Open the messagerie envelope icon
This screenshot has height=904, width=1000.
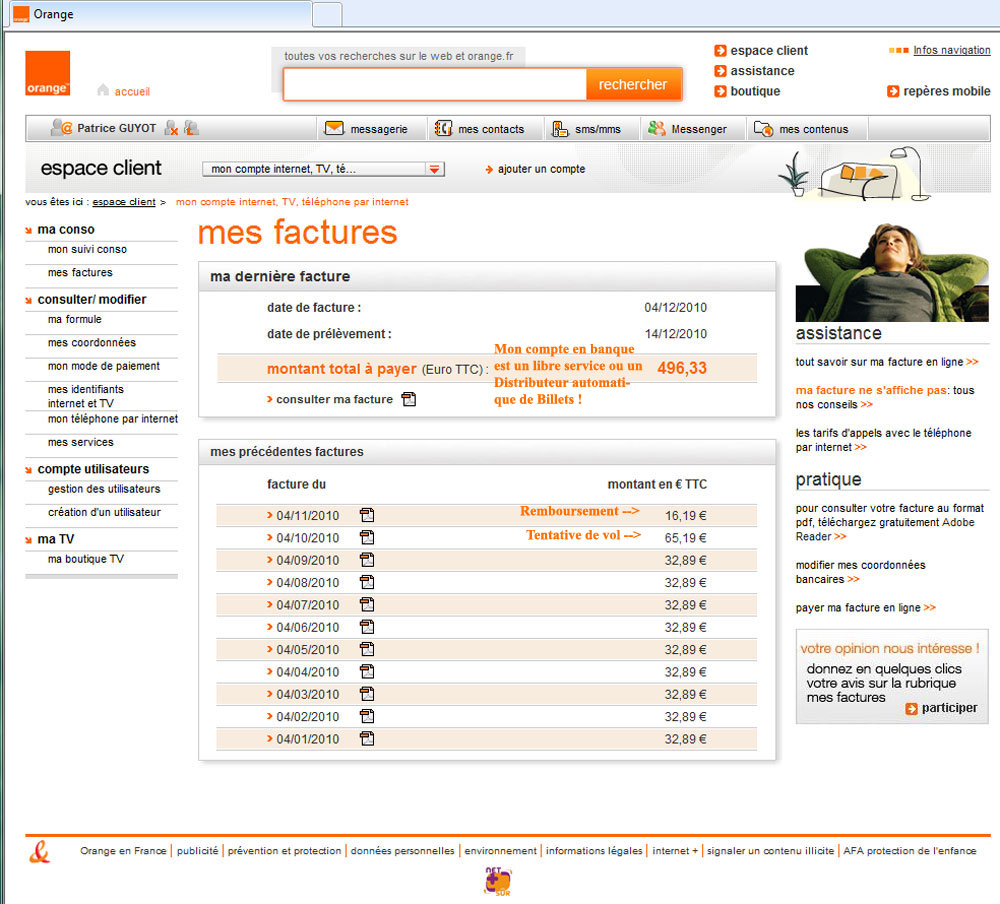[334, 128]
